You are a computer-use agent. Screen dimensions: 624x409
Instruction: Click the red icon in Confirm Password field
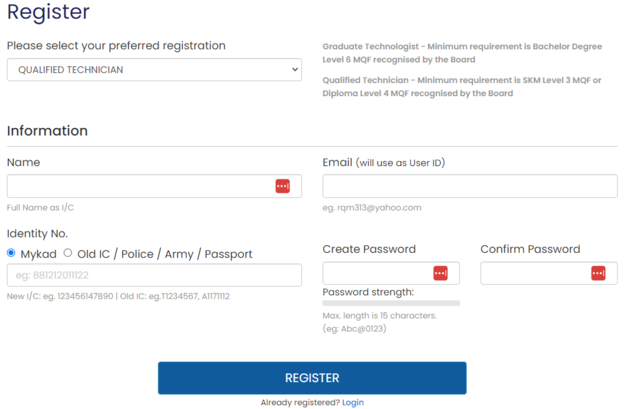pyautogui.click(x=598, y=273)
